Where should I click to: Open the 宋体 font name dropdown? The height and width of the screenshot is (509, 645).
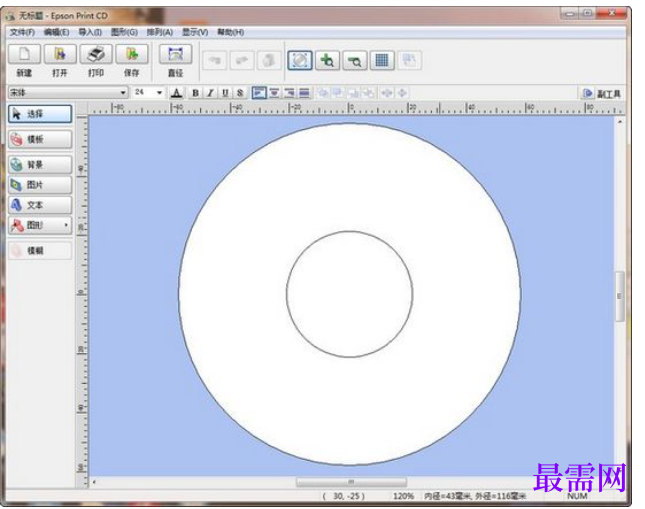click(x=123, y=93)
